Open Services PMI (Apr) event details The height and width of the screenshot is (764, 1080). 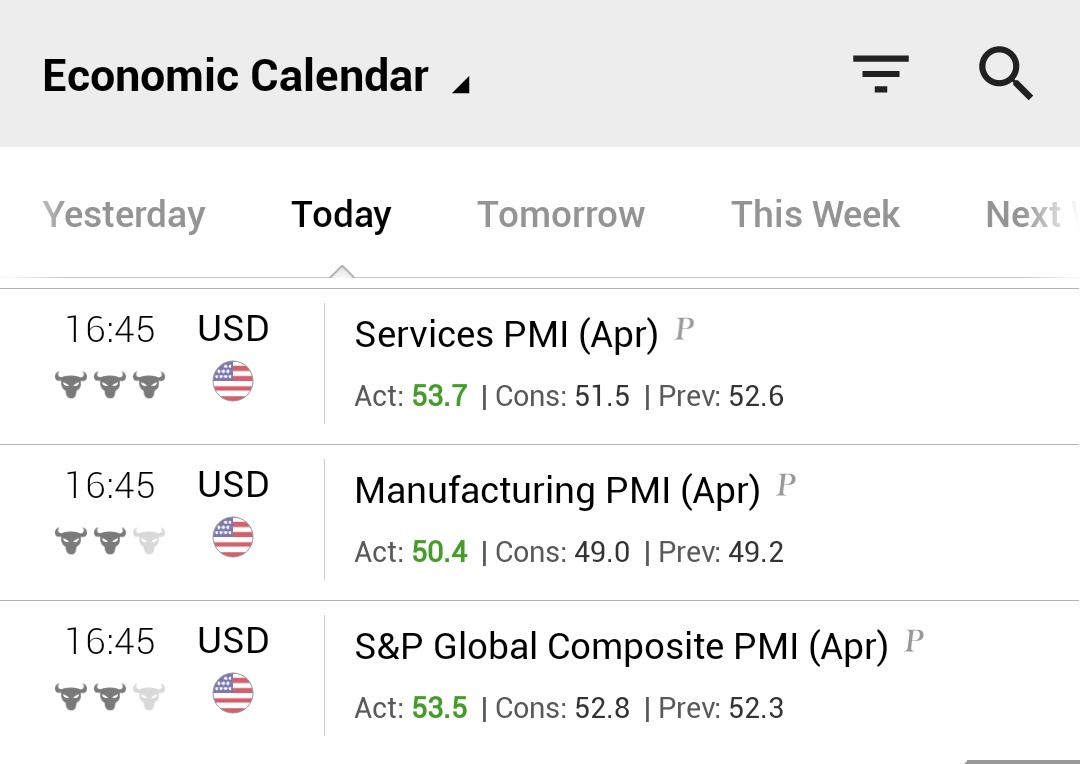[x=506, y=335]
